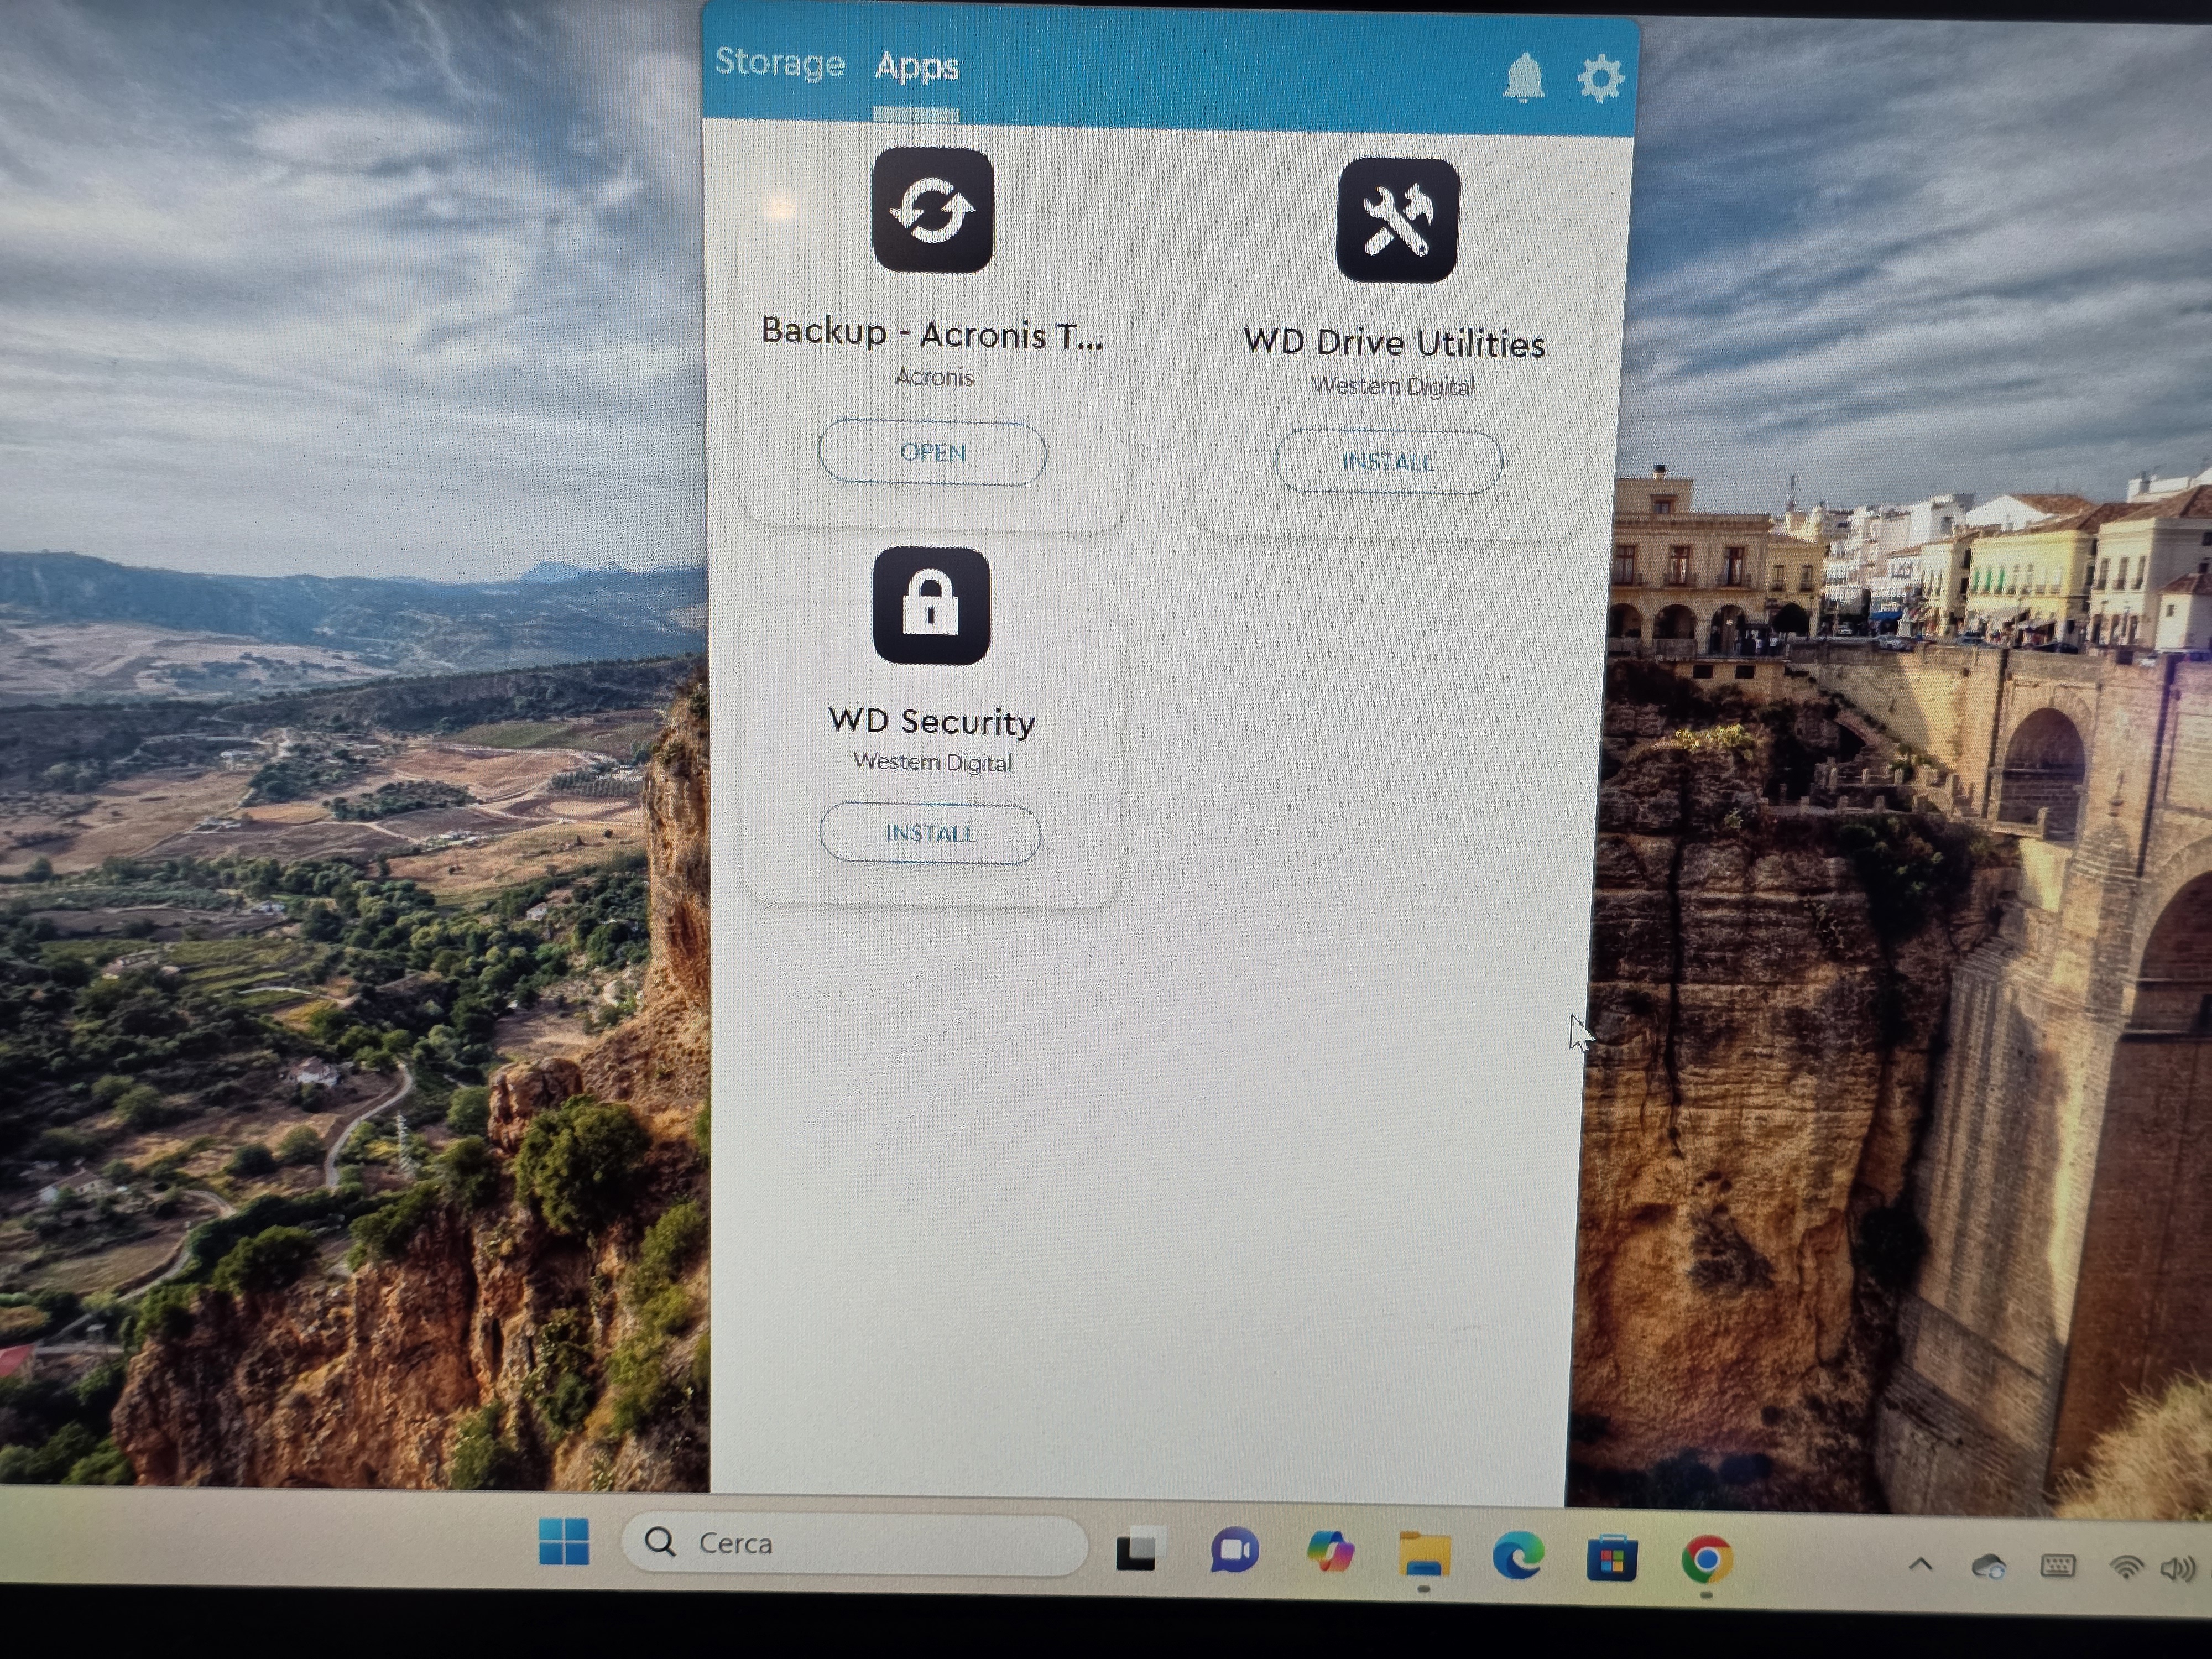Open the Teams chat taskbar icon
Image resolution: width=2212 pixels, height=1659 pixels.
point(1234,1551)
